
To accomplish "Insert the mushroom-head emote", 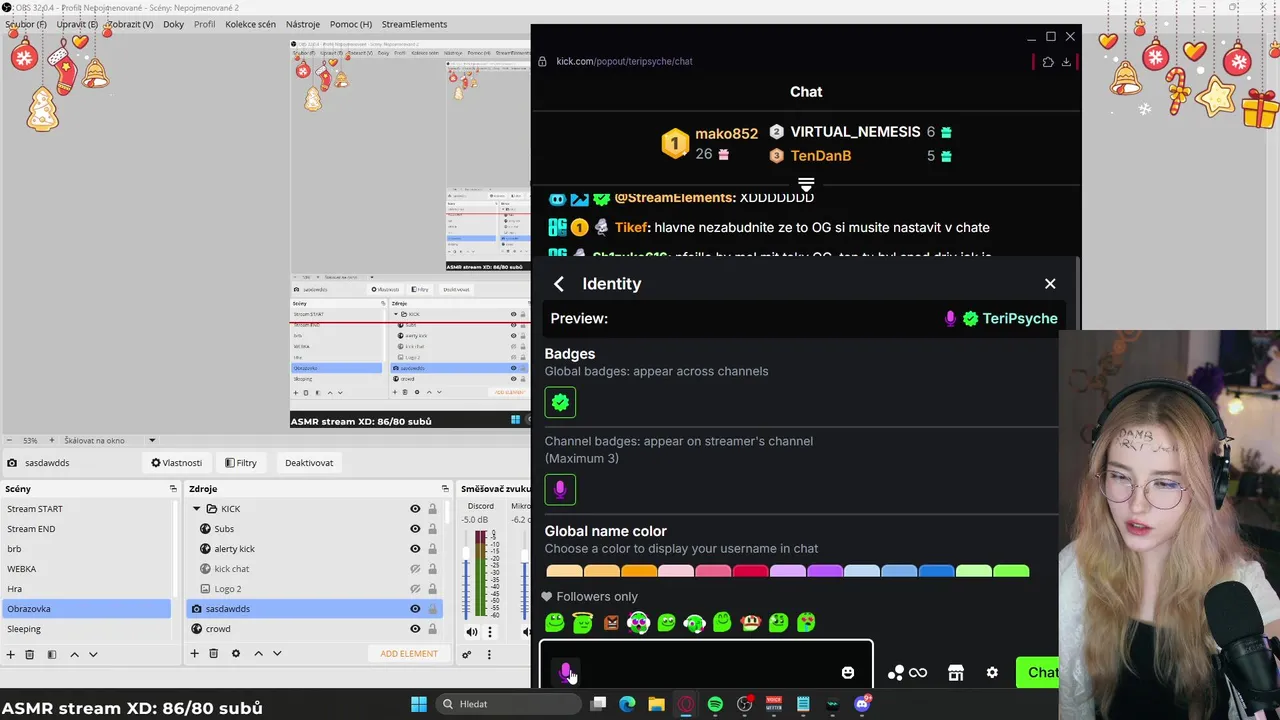I will (750, 623).
